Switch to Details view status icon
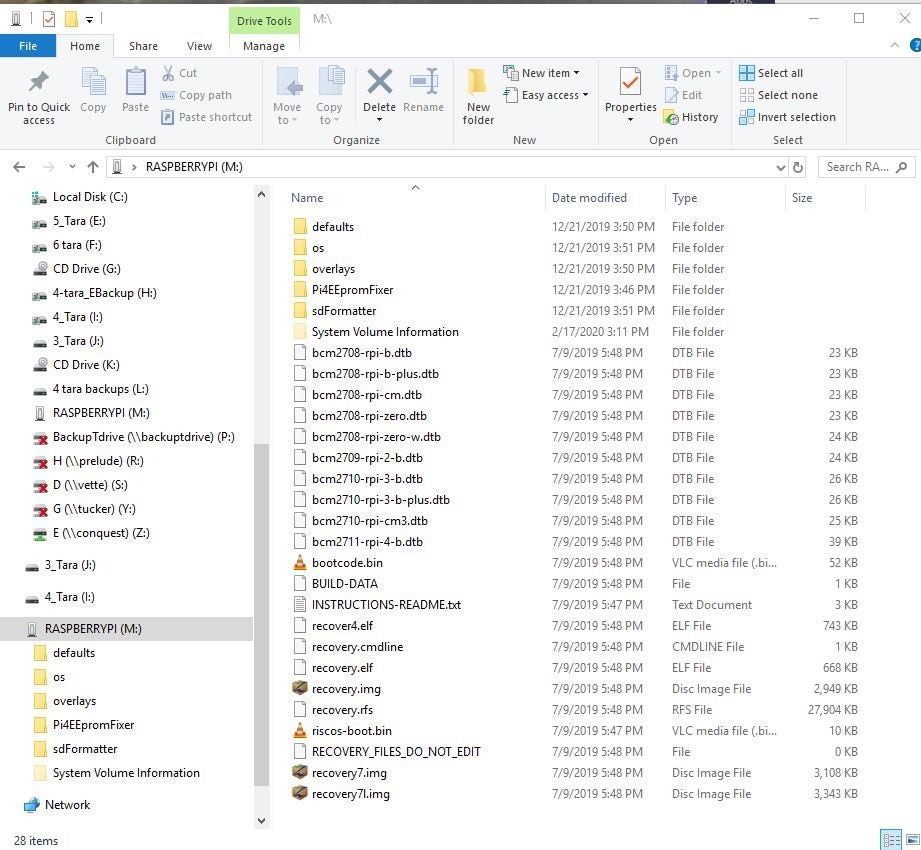 pyautogui.click(x=891, y=839)
